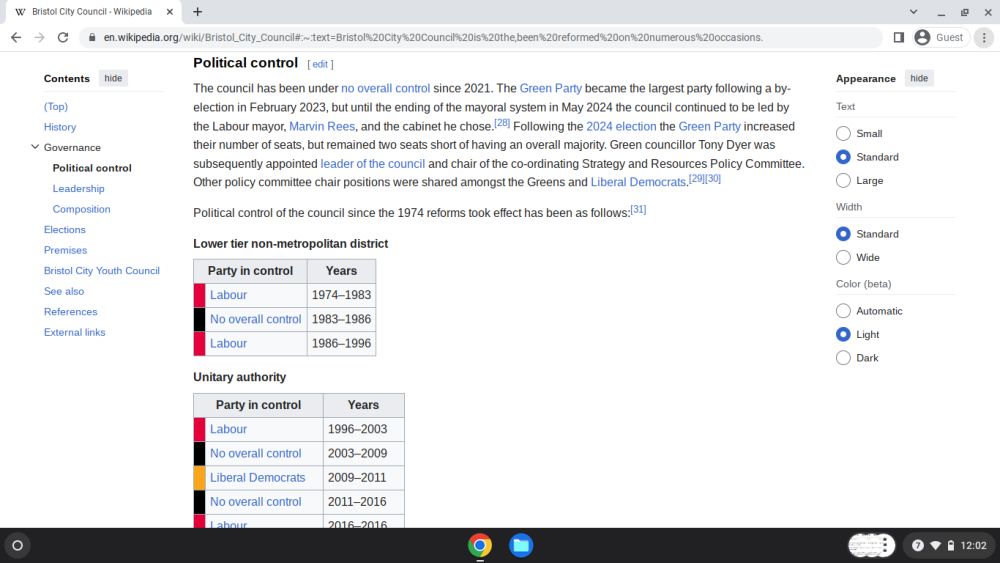Go to History section
The width and height of the screenshot is (1000, 563).
pos(60,127)
